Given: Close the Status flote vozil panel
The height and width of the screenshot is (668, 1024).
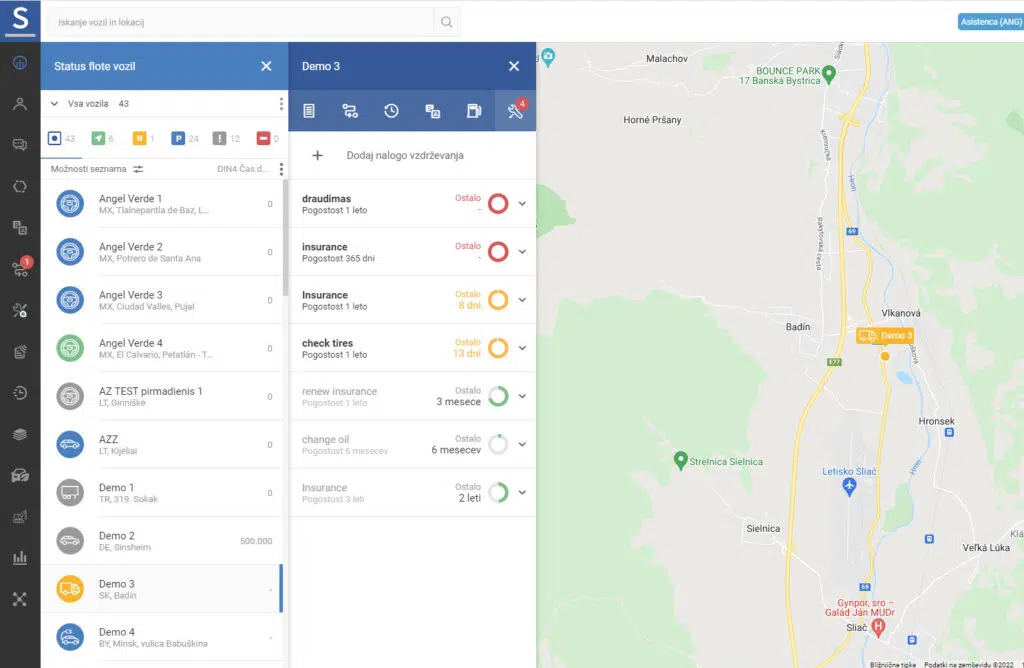Looking at the screenshot, I should pos(266,66).
